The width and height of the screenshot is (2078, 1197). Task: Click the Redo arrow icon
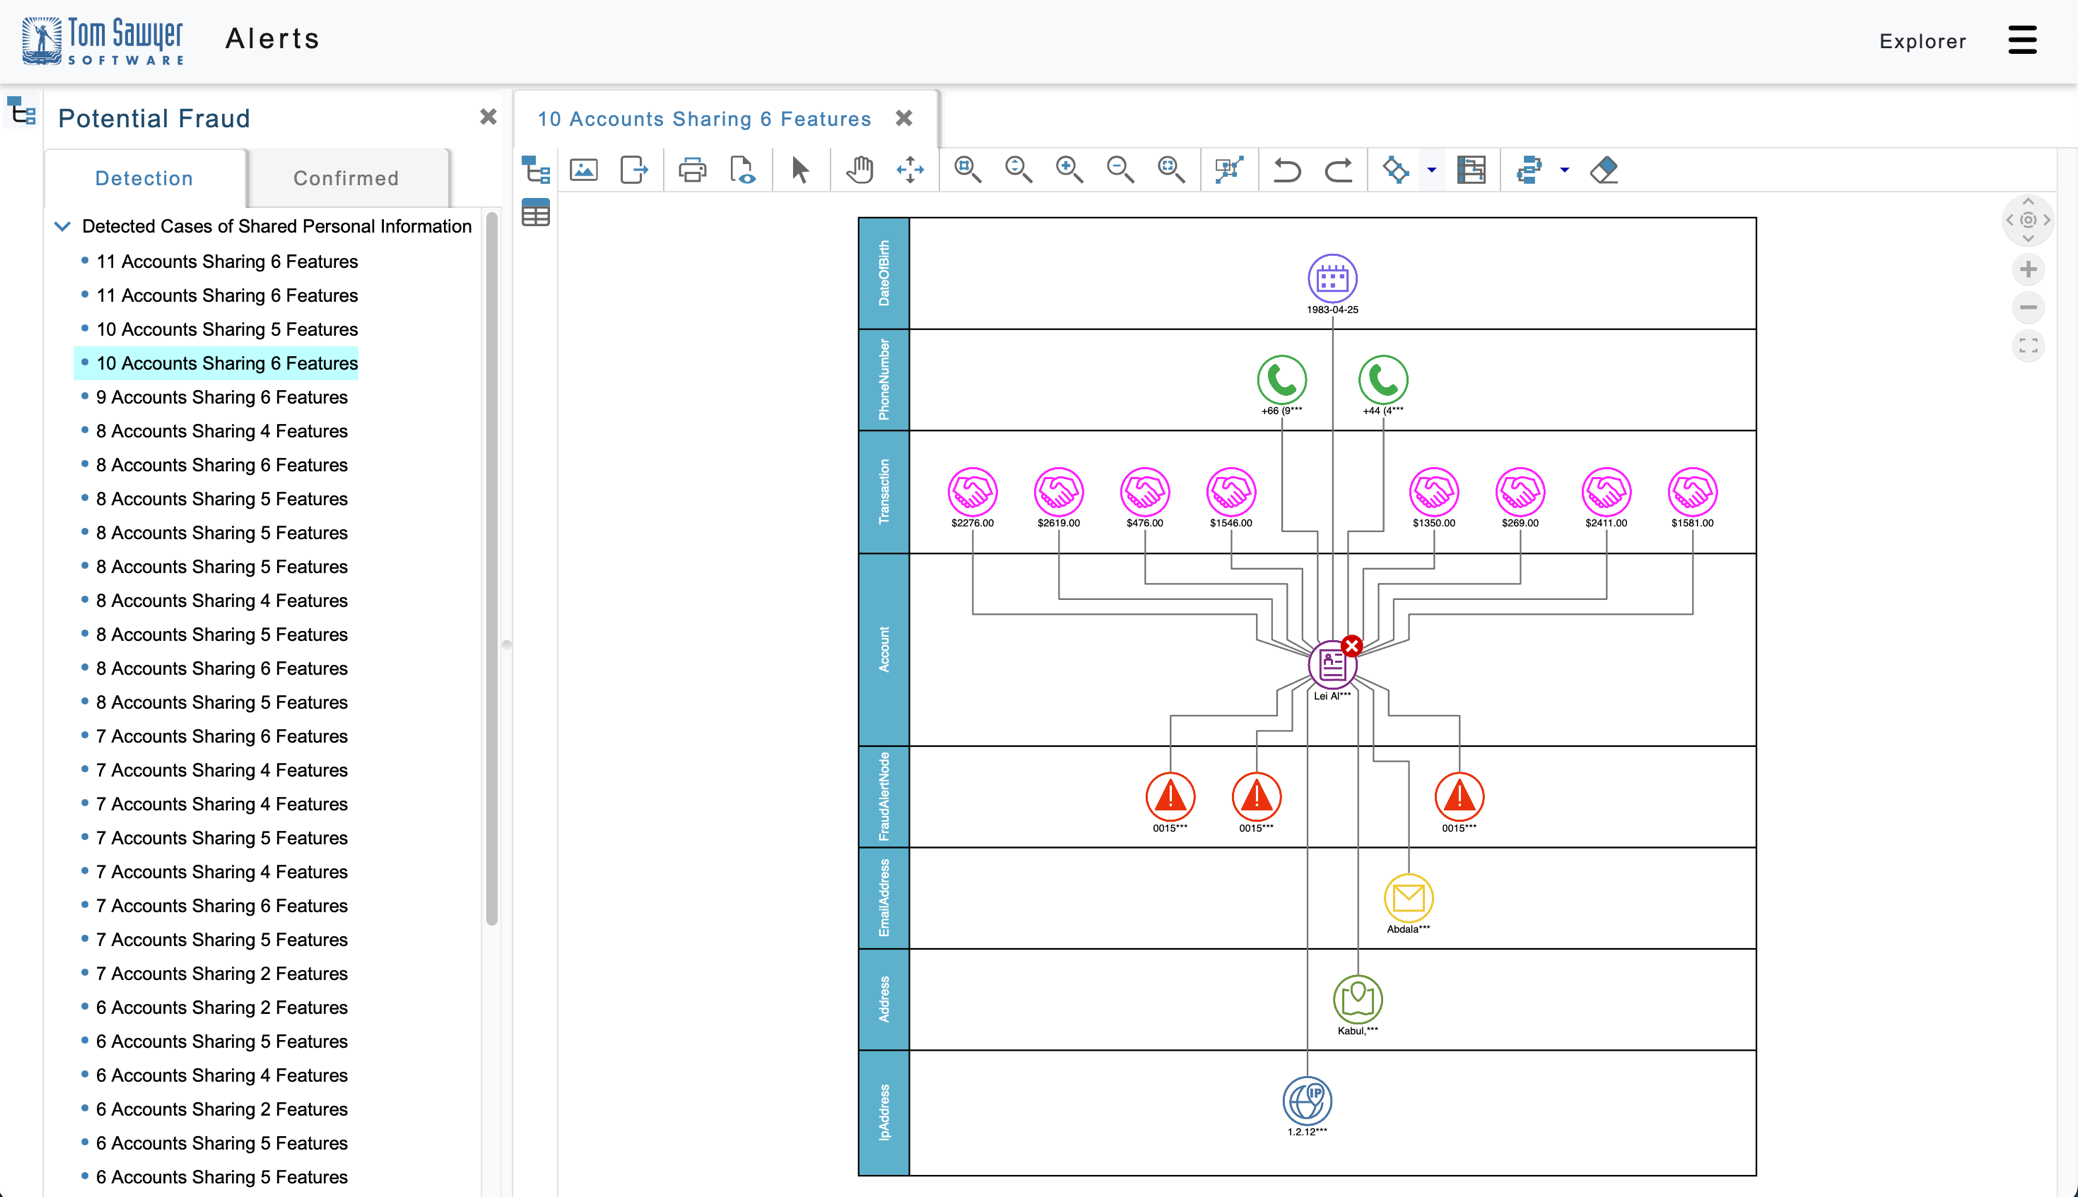(1338, 170)
